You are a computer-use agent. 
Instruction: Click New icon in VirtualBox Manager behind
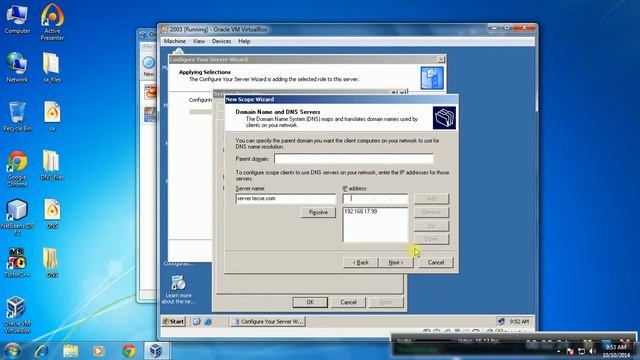click(149, 67)
